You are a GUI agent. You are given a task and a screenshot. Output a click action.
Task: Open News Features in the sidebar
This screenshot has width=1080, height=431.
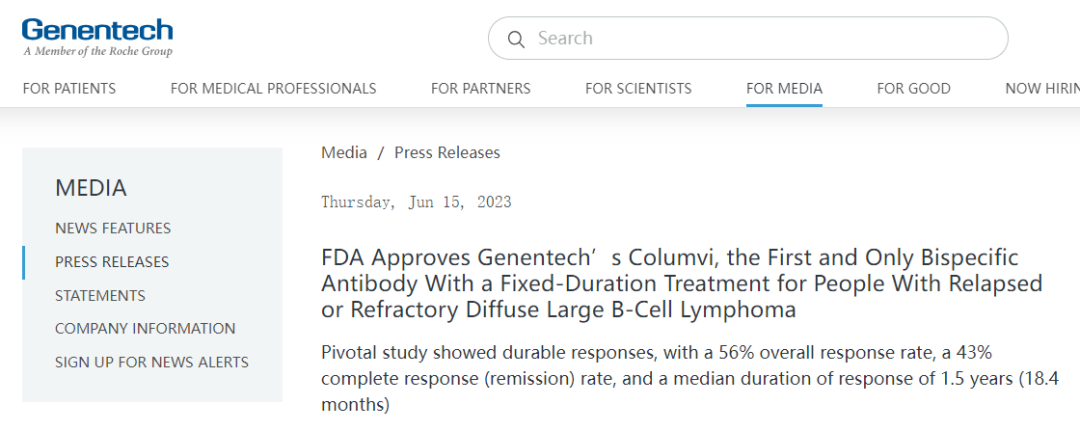tap(113, 228)
